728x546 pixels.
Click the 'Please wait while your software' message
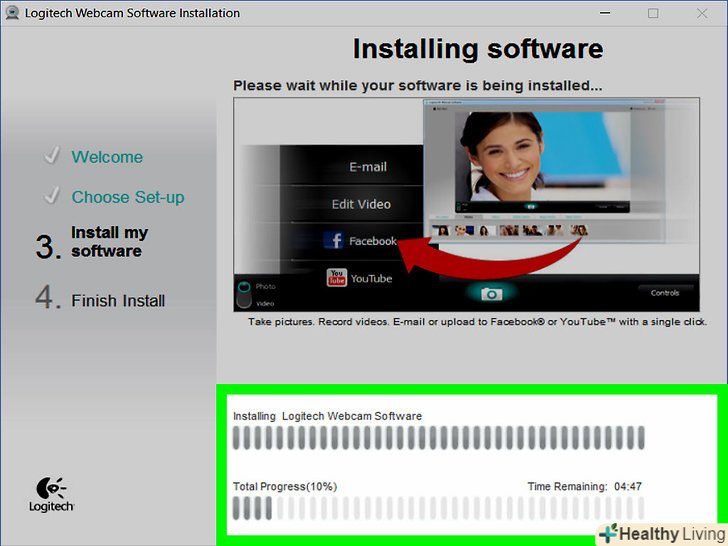(417, 85)
